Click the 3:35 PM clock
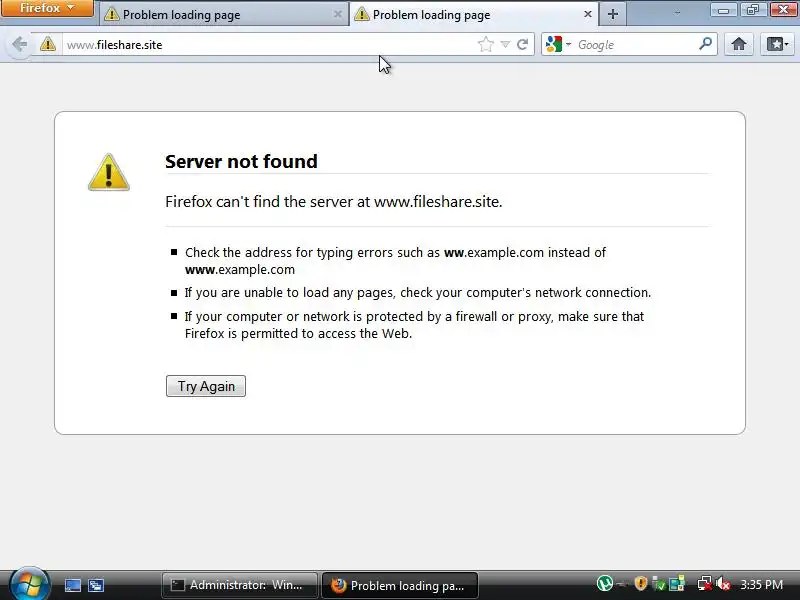The width and height of the screenshot is (800, 600). click(762, 584)
